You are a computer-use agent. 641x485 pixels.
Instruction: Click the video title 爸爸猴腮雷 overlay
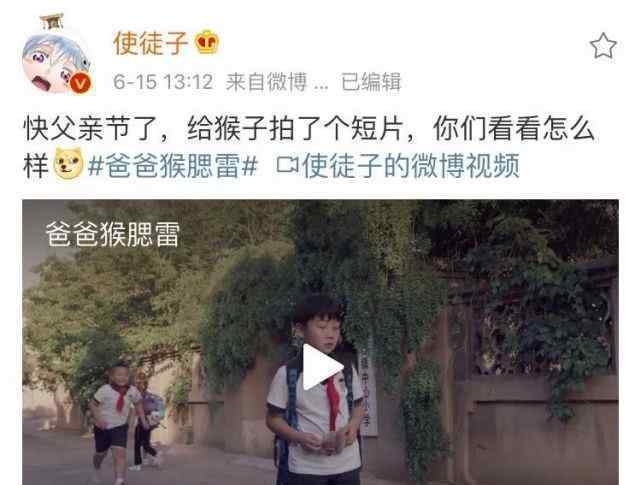pos(113,234)
